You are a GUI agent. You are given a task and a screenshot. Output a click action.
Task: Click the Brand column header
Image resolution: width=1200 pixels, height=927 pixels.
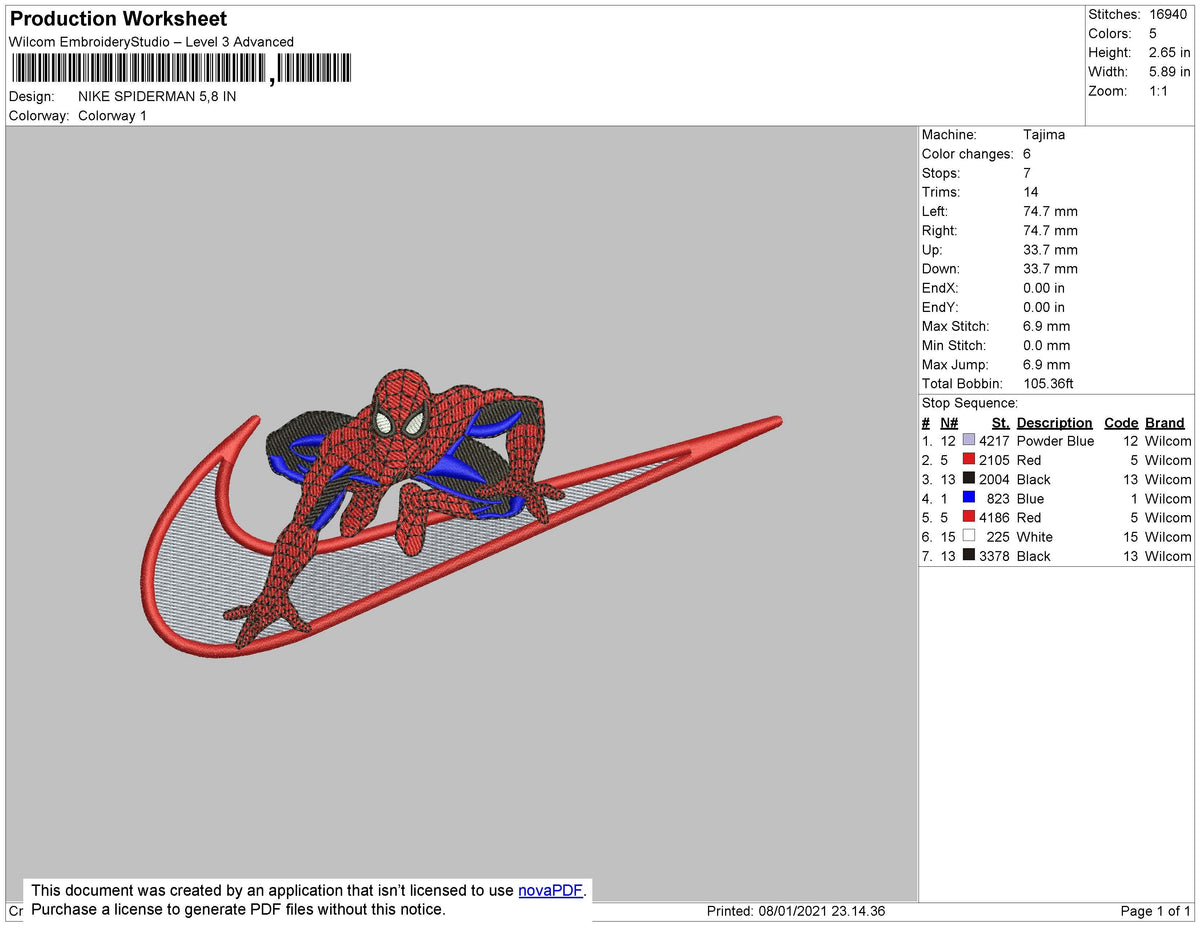(x=1164, y=422)
